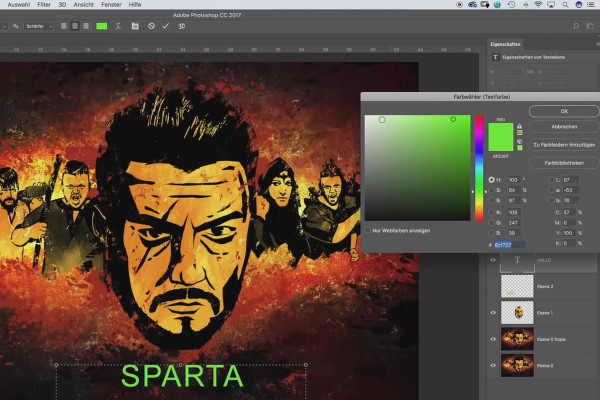Viewport: 600px width, 400px height.
Task: Left-align text in options bar
Action: click(x=64, y=26)
